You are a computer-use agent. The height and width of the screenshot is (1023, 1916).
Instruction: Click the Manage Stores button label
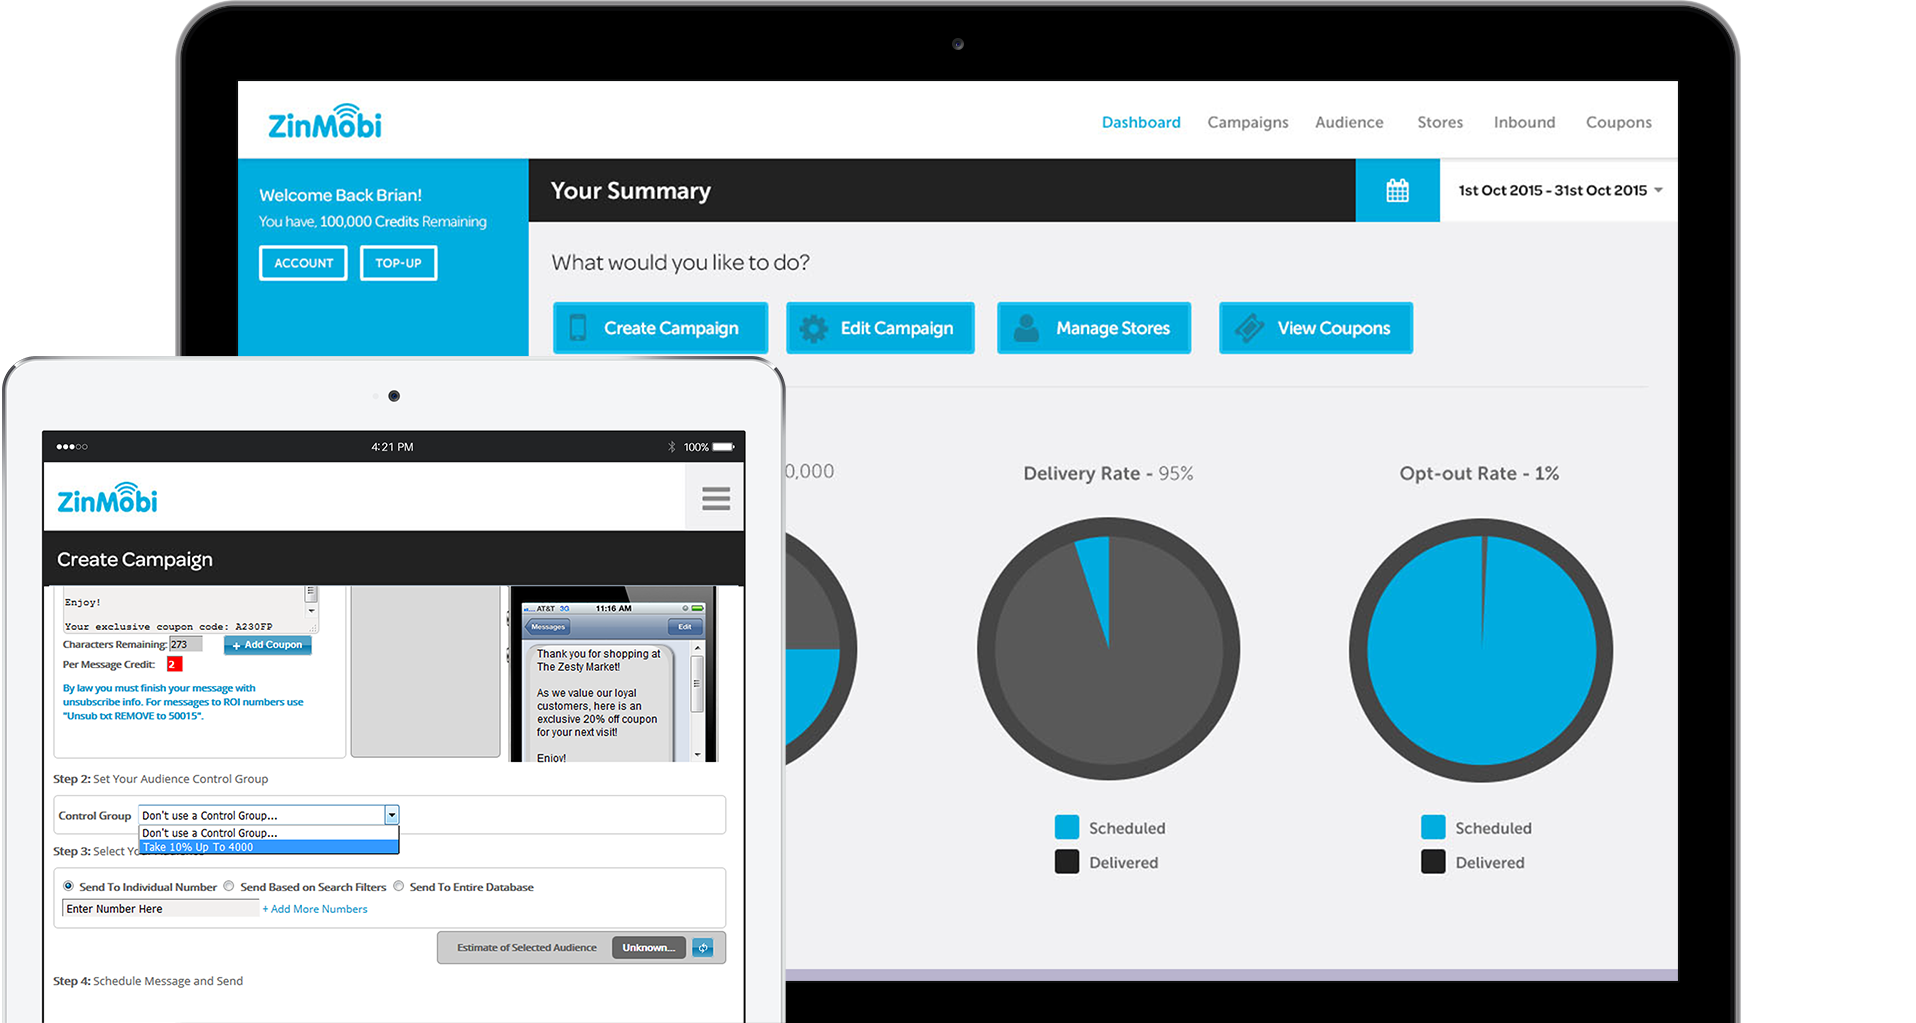coord(1113,328)
